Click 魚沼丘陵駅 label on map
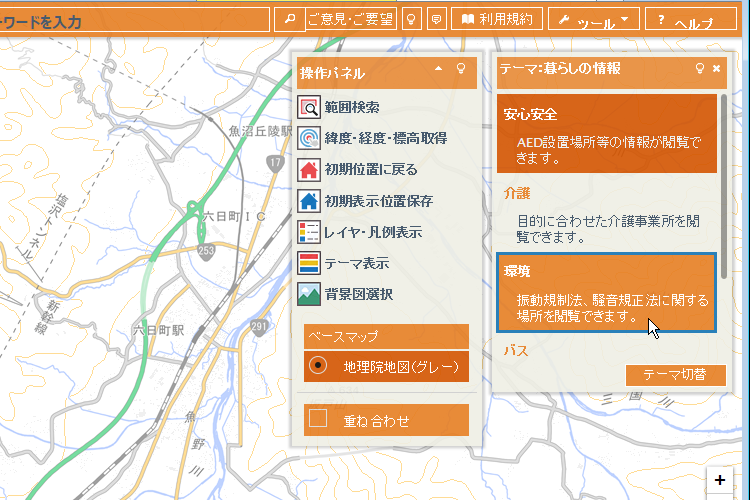 point(261,131)
